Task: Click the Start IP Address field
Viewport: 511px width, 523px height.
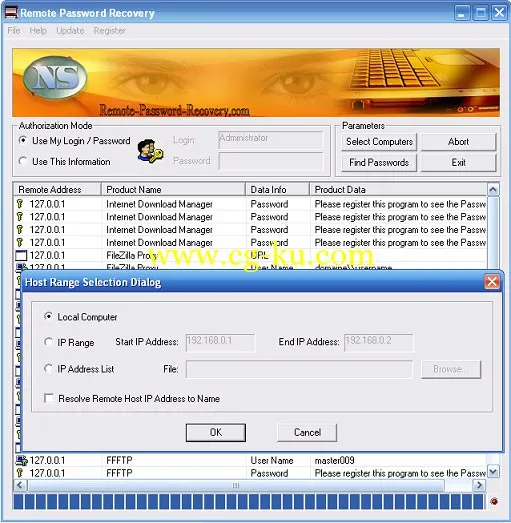Action: click(x=220, y=343)
